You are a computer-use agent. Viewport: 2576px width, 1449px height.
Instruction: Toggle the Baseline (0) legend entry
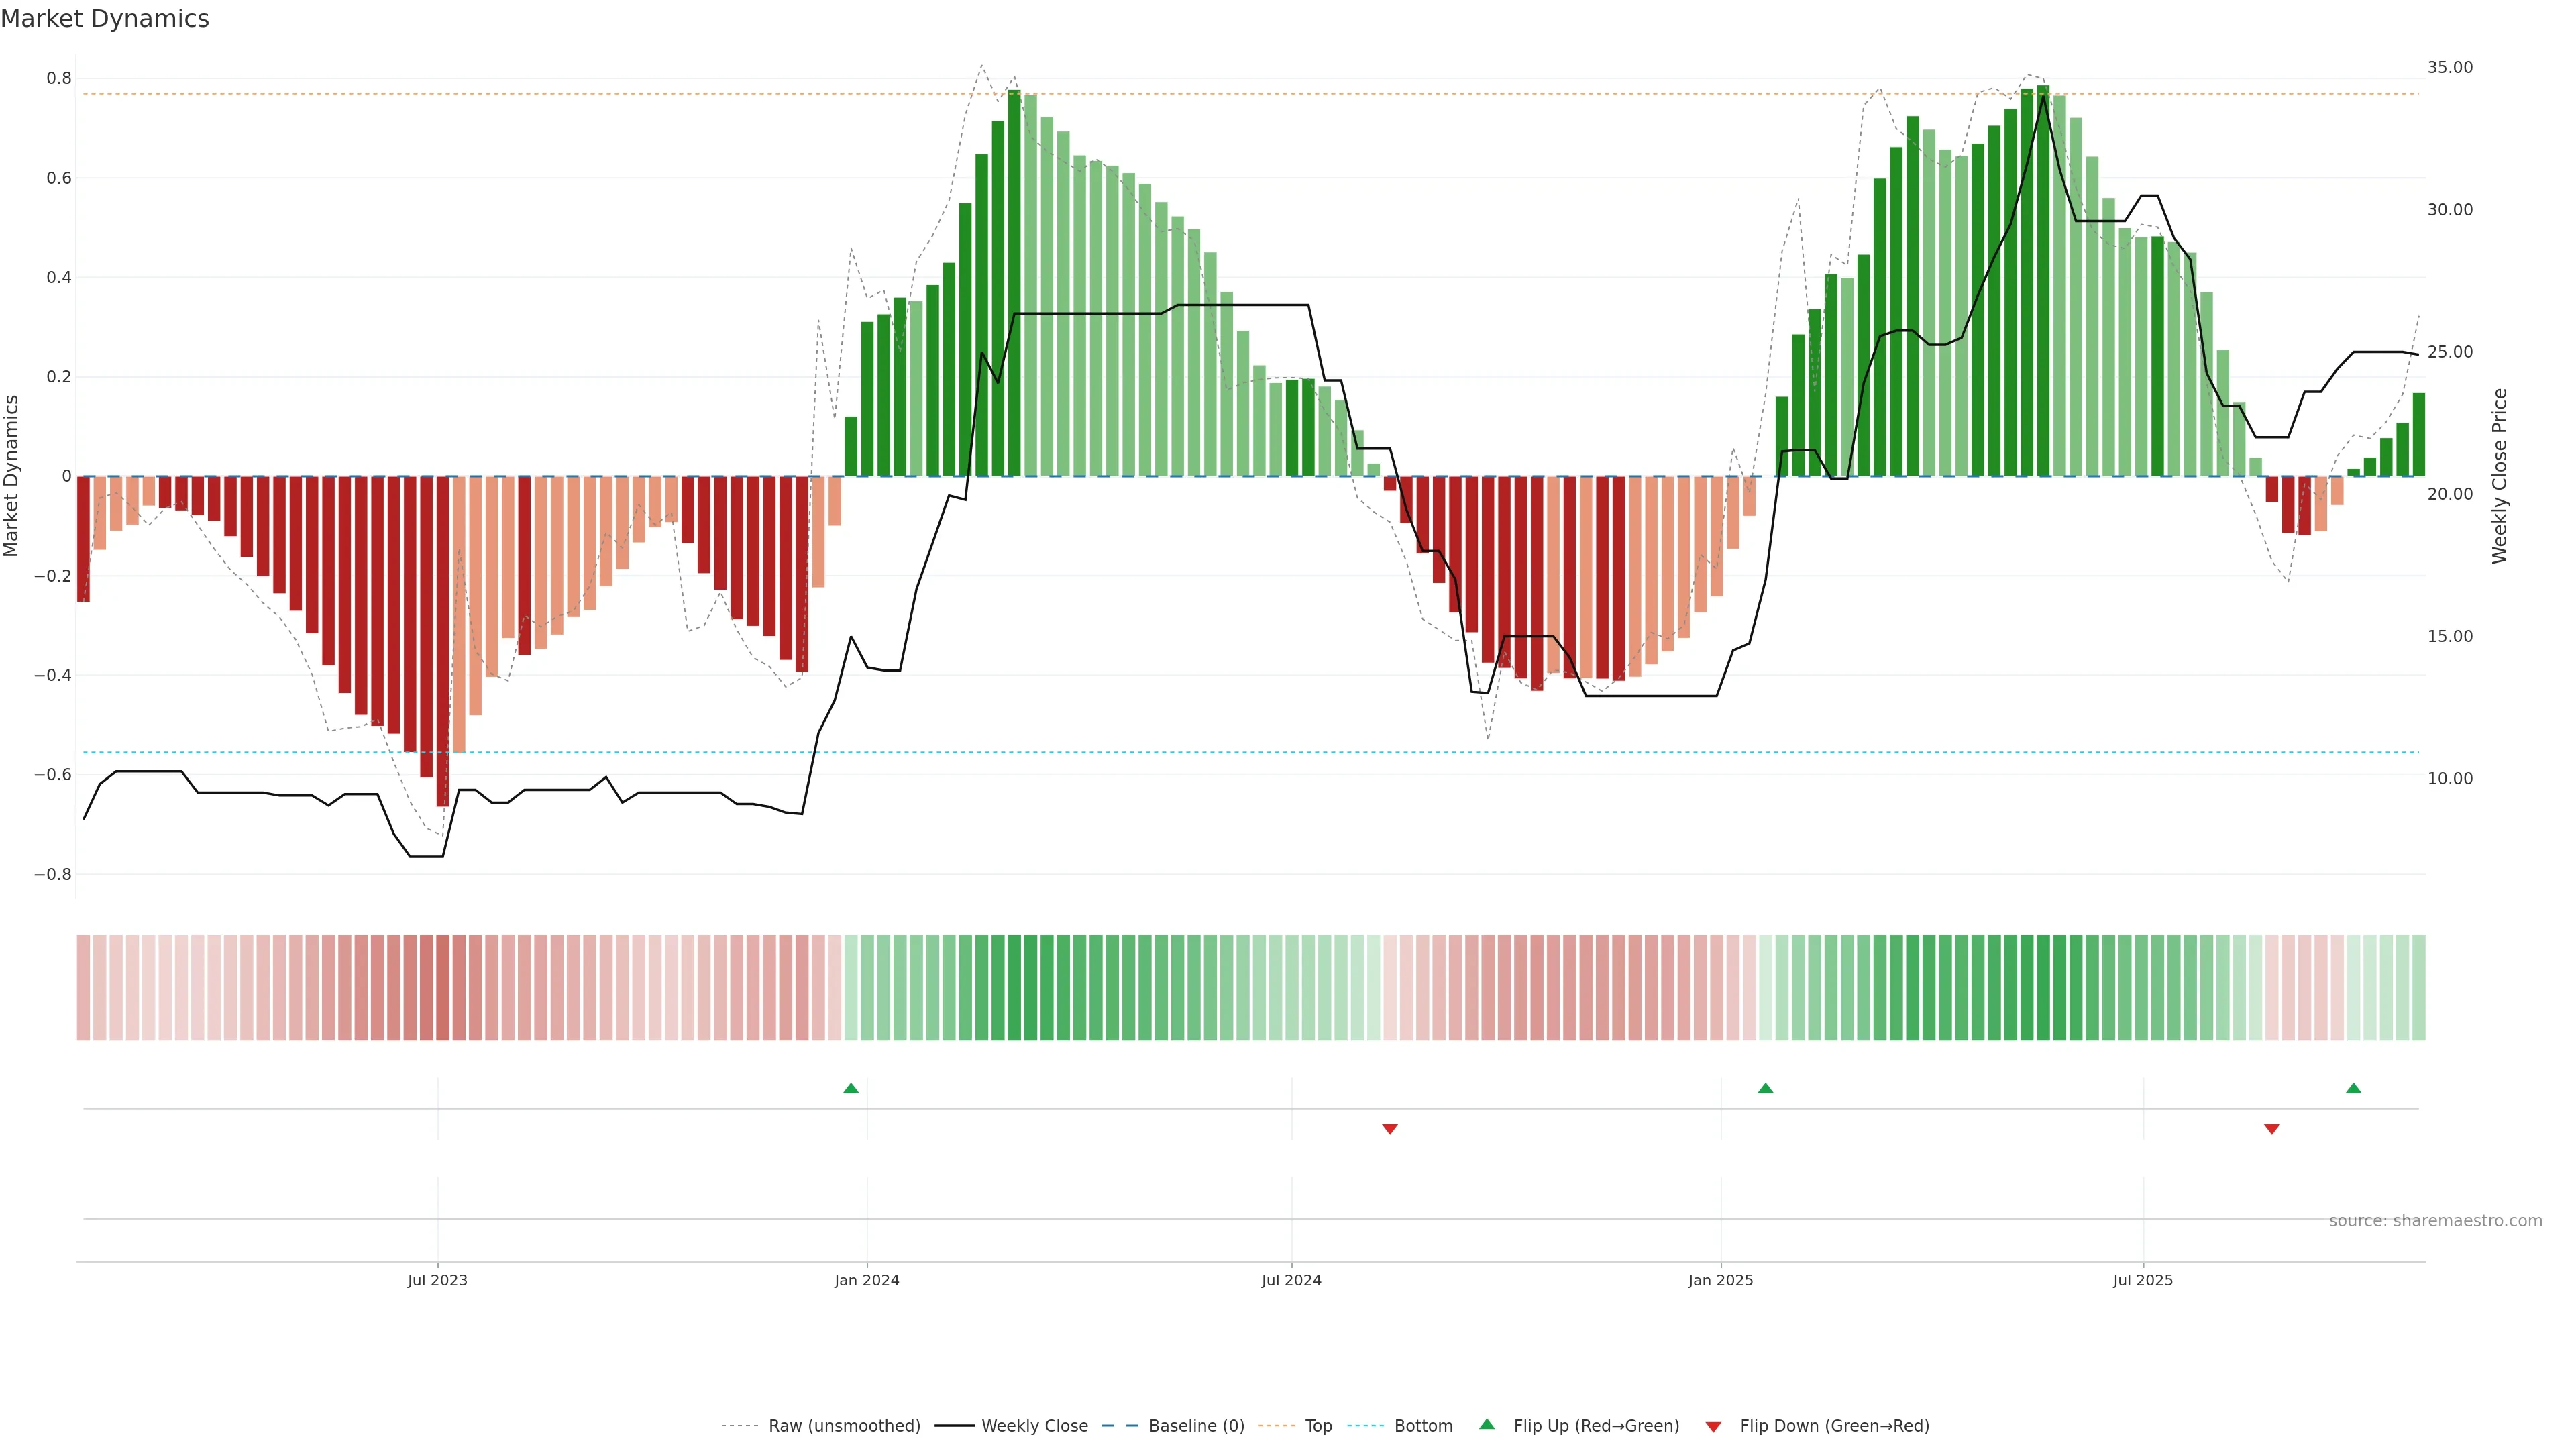pyautogui.click(x=1196, y=1426)
